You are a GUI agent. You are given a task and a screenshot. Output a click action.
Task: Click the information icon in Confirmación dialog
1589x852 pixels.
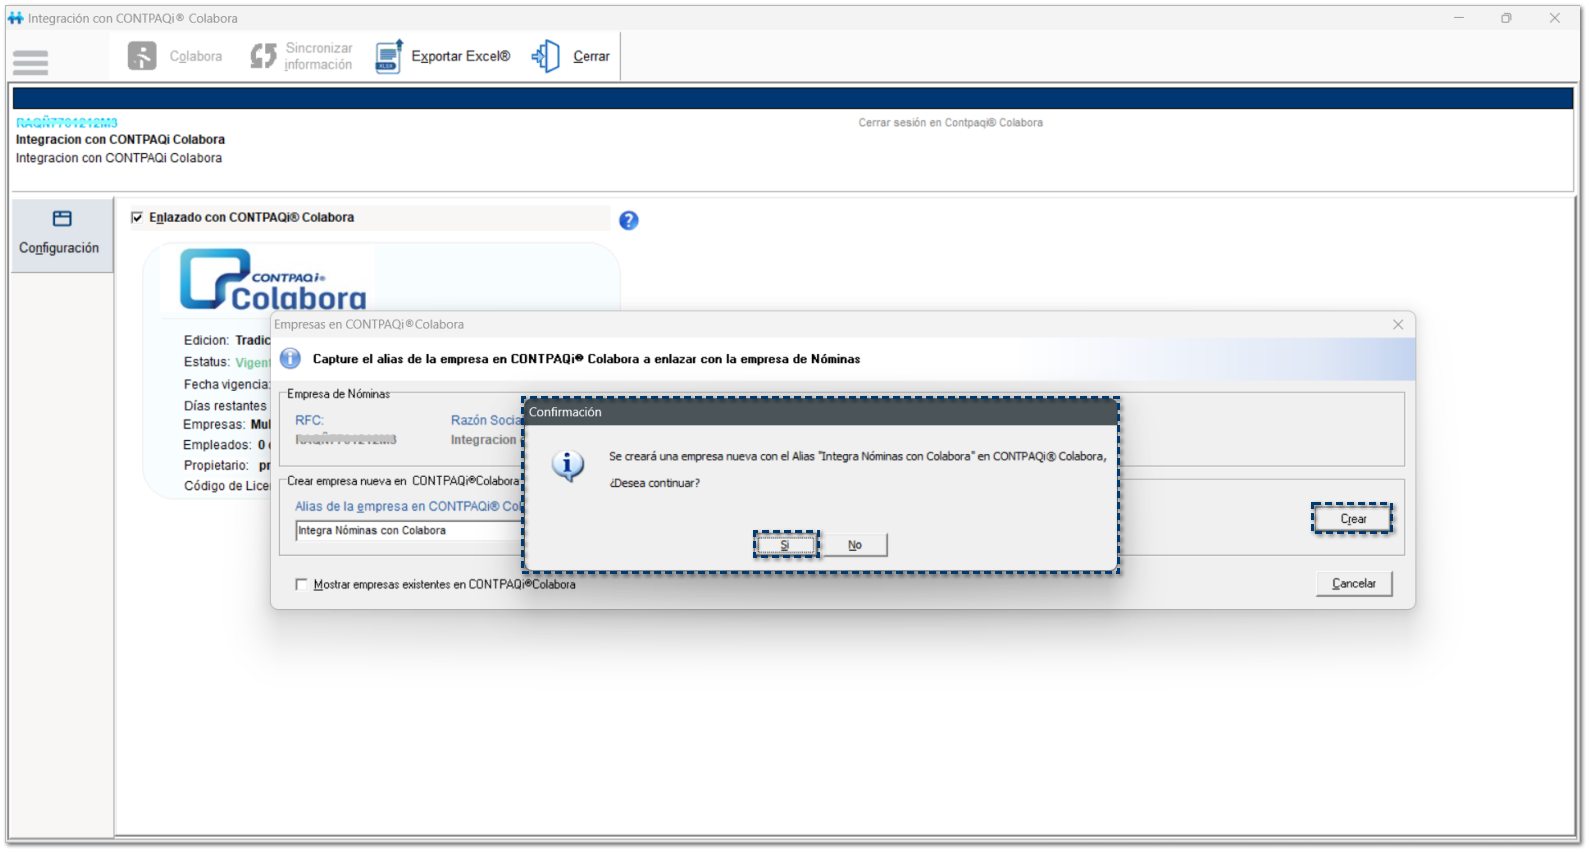568,466
